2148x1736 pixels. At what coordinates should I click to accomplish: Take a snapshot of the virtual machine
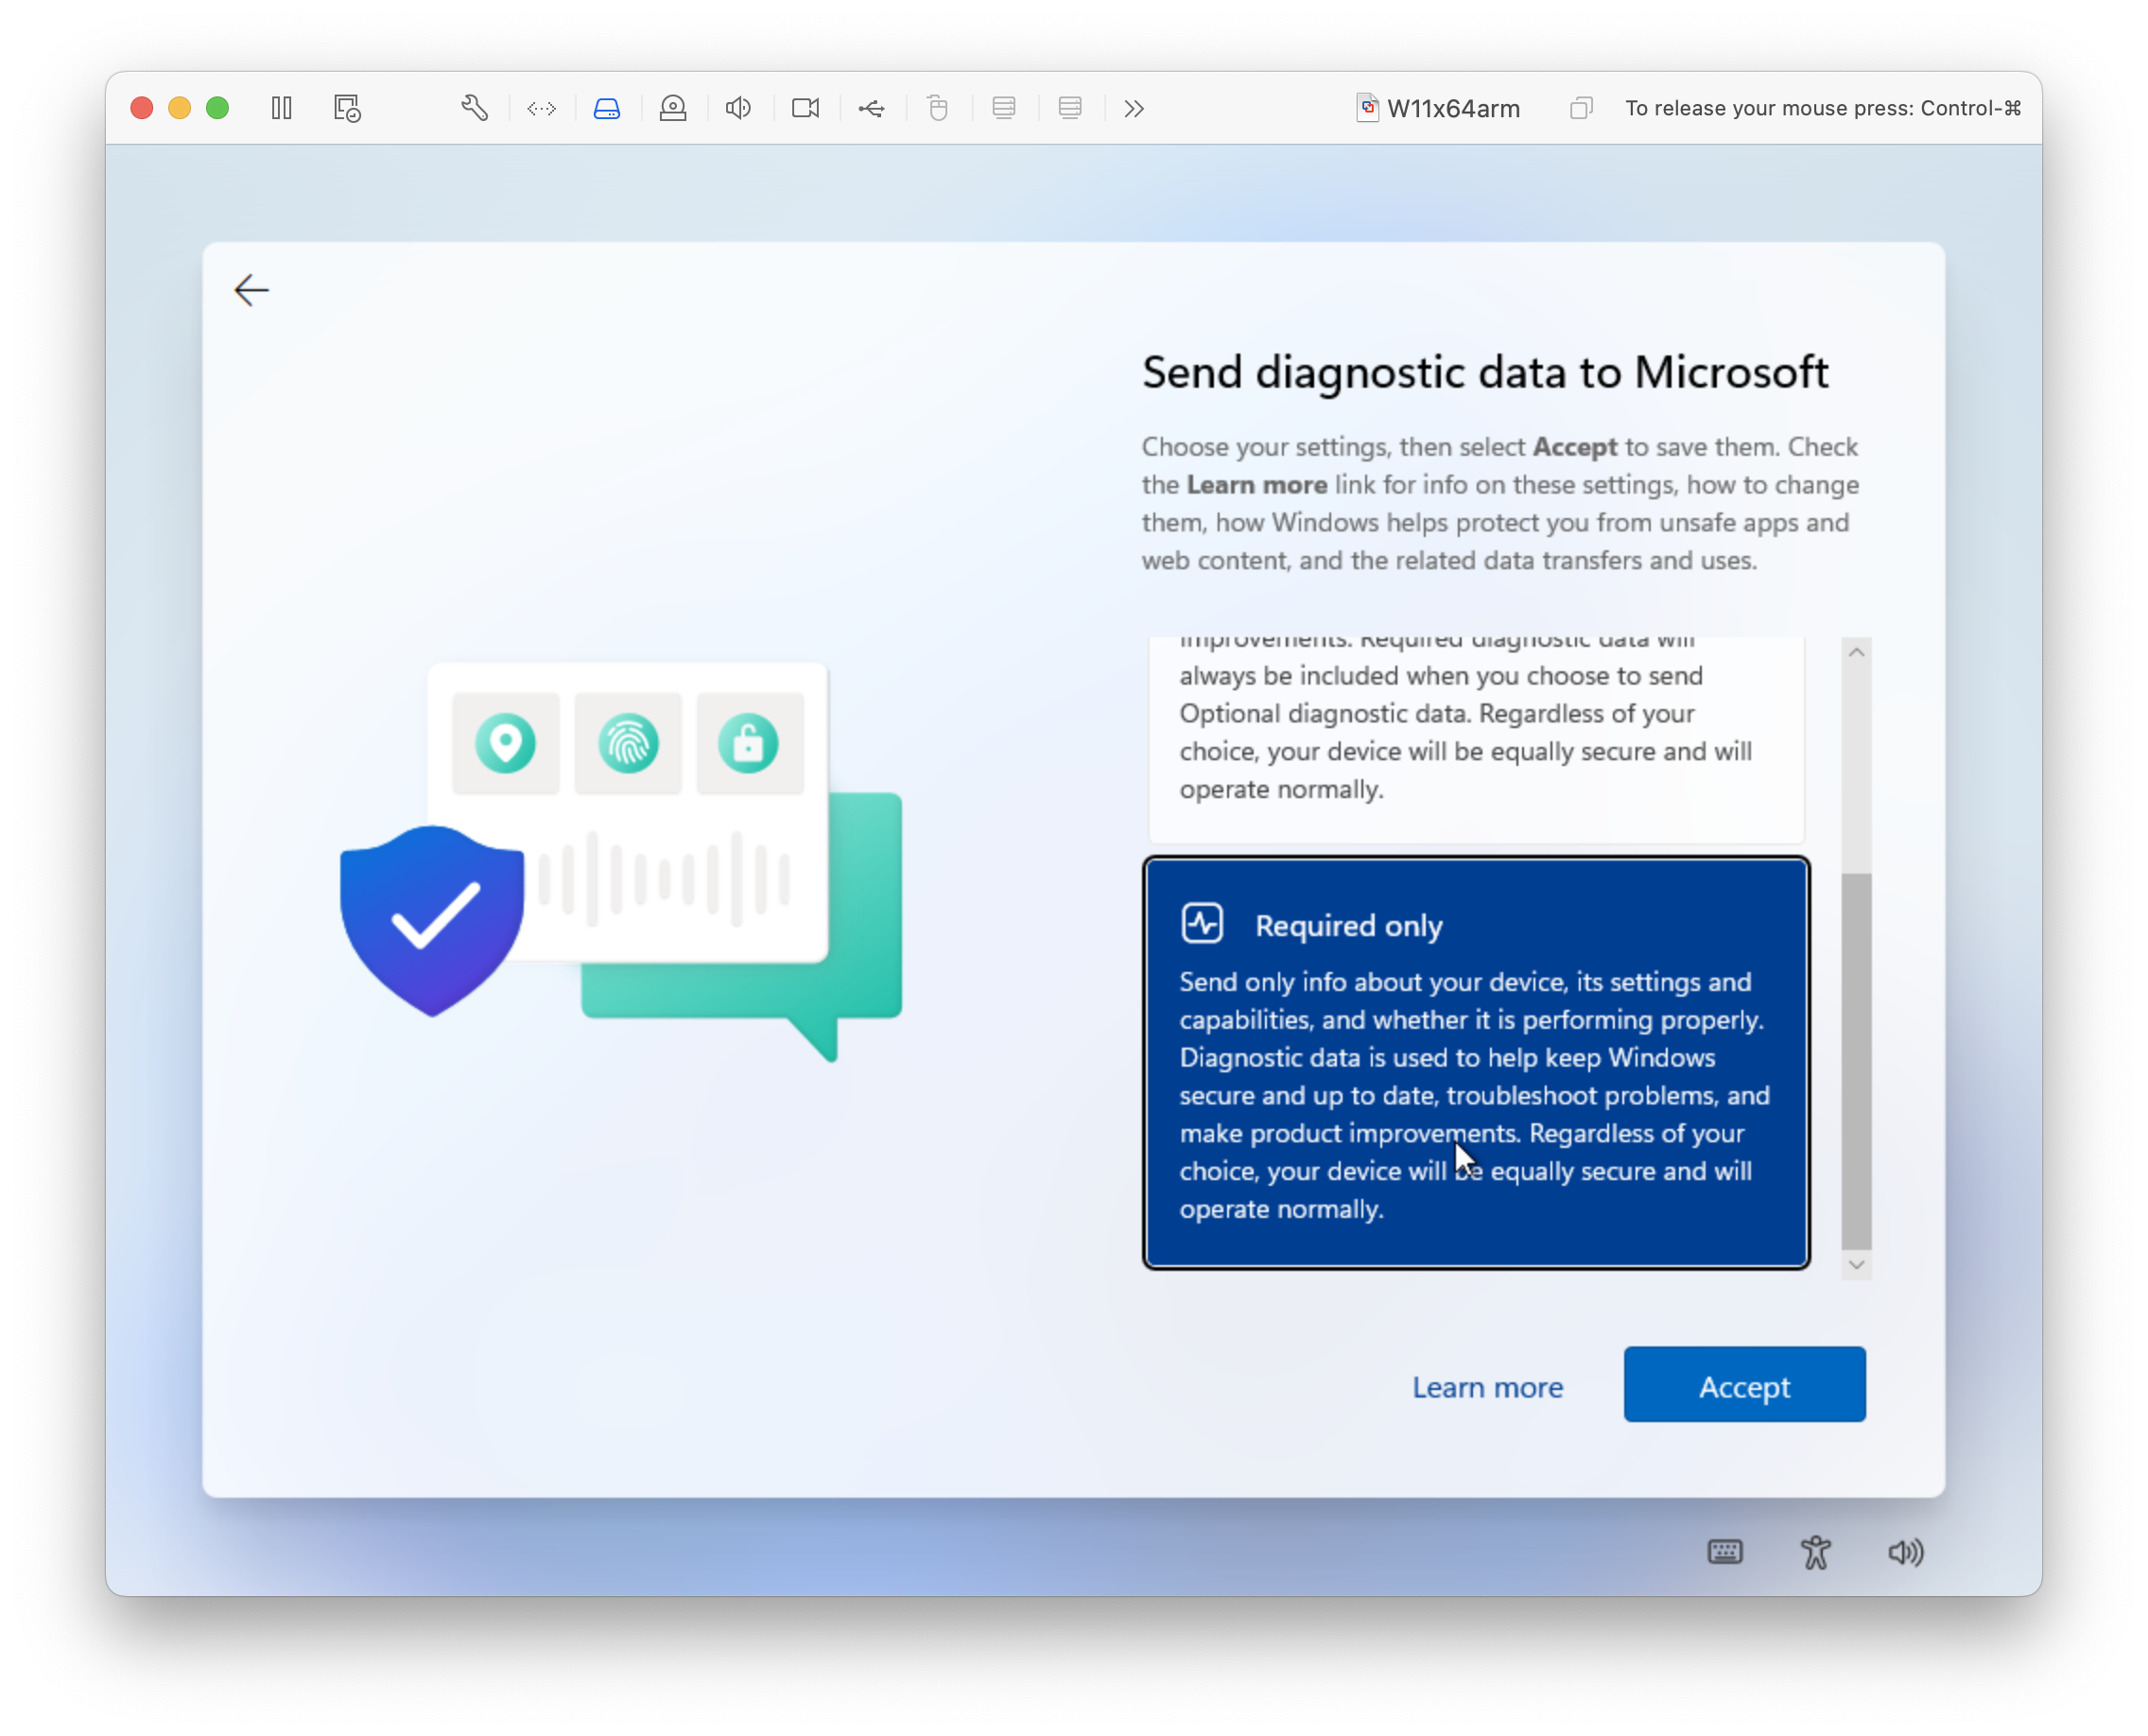[x=347, y=108]
